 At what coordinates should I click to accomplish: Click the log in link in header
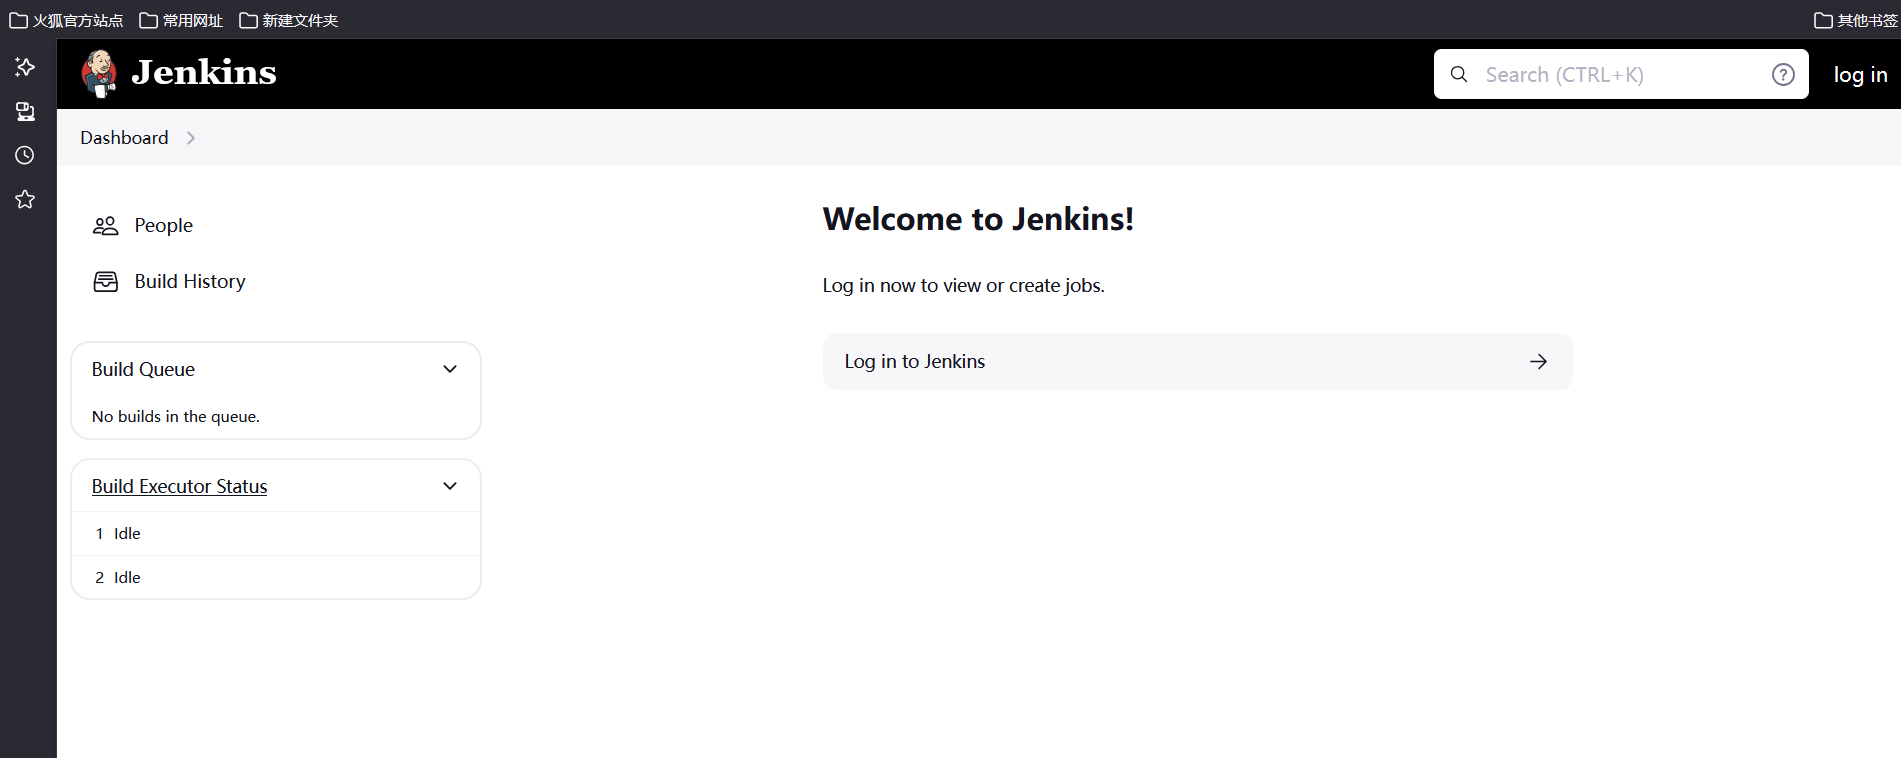tap(1860, 75)
